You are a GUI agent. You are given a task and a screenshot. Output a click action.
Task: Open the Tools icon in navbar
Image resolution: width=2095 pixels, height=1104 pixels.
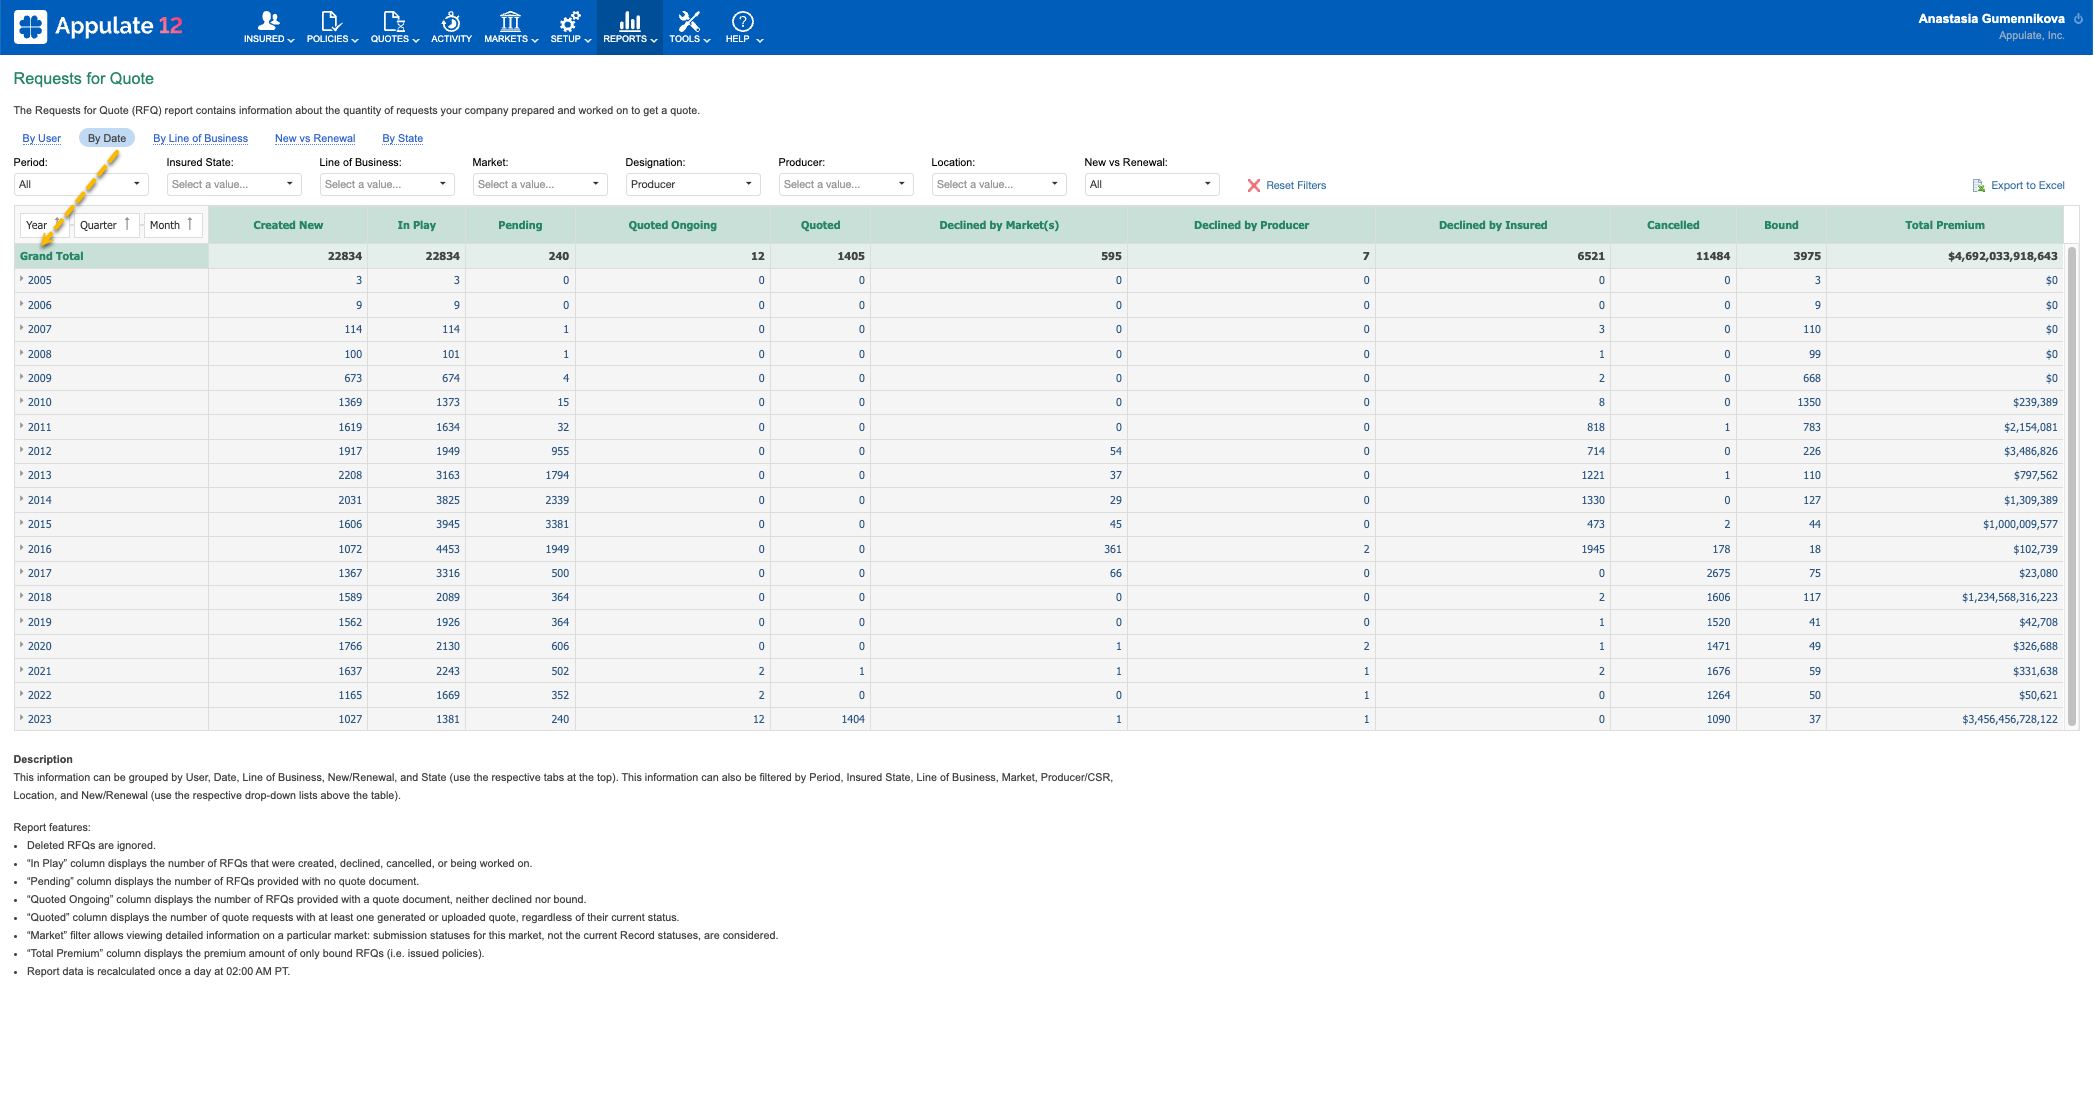click(688, 20)
